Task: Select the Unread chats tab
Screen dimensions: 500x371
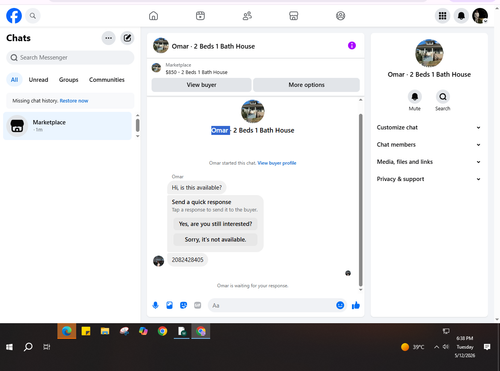Action: tap(38, 80)
